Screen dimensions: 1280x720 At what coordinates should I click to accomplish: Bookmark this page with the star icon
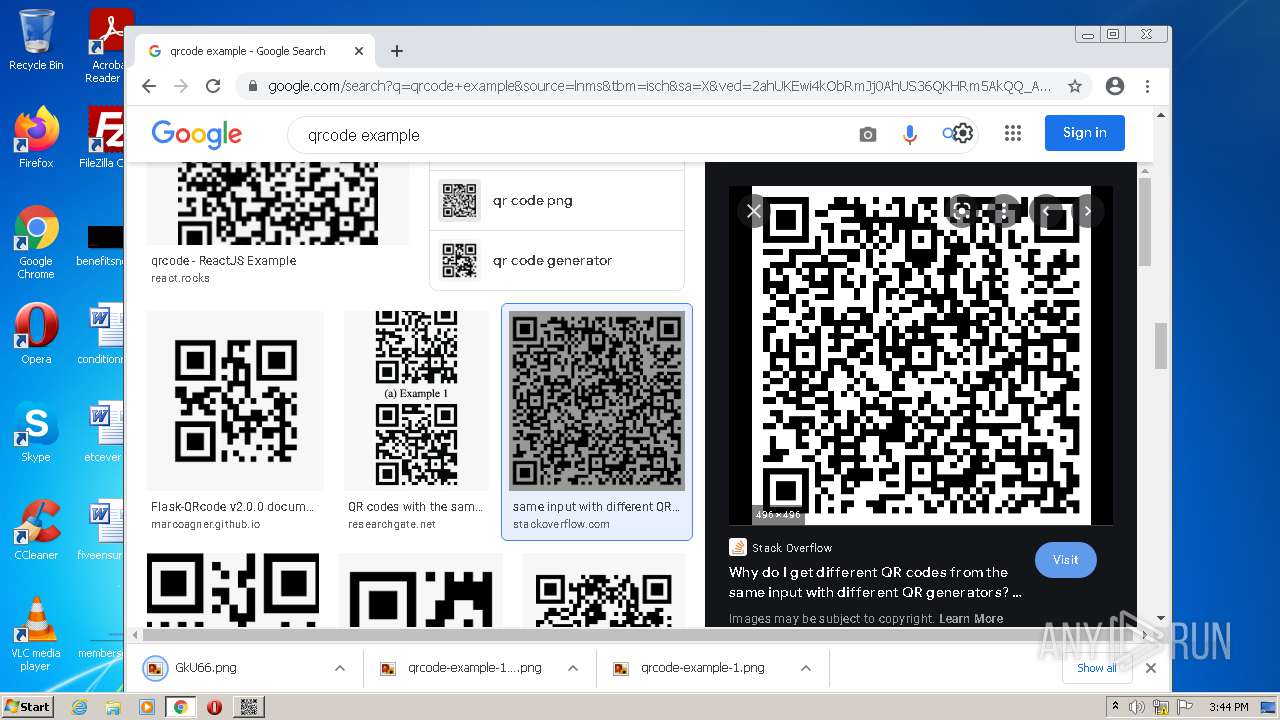[1075, 86]
